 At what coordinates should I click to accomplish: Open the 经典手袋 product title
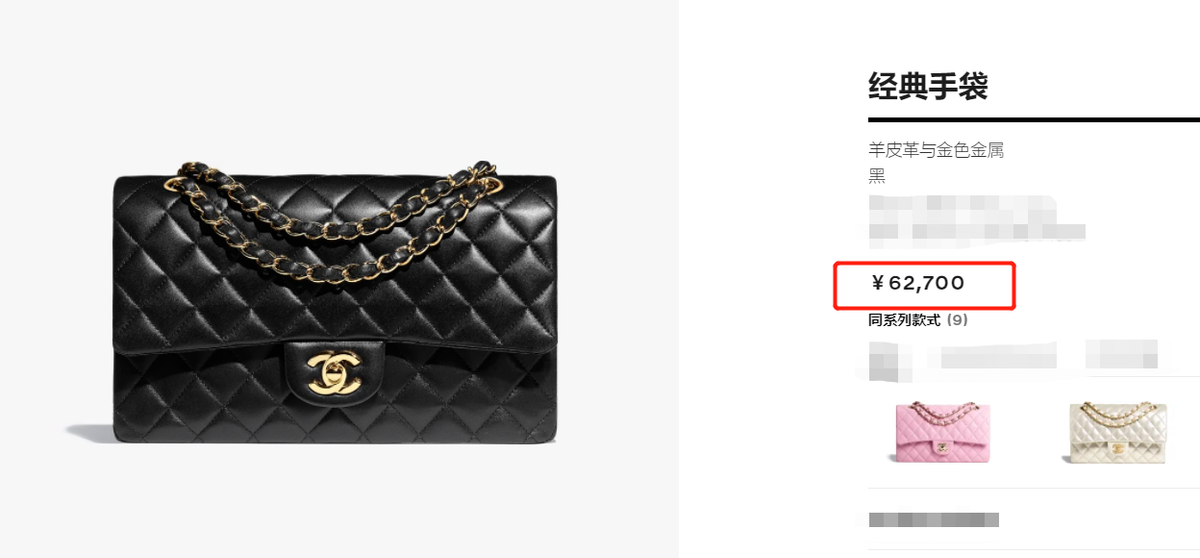click(x=928, y=87)
